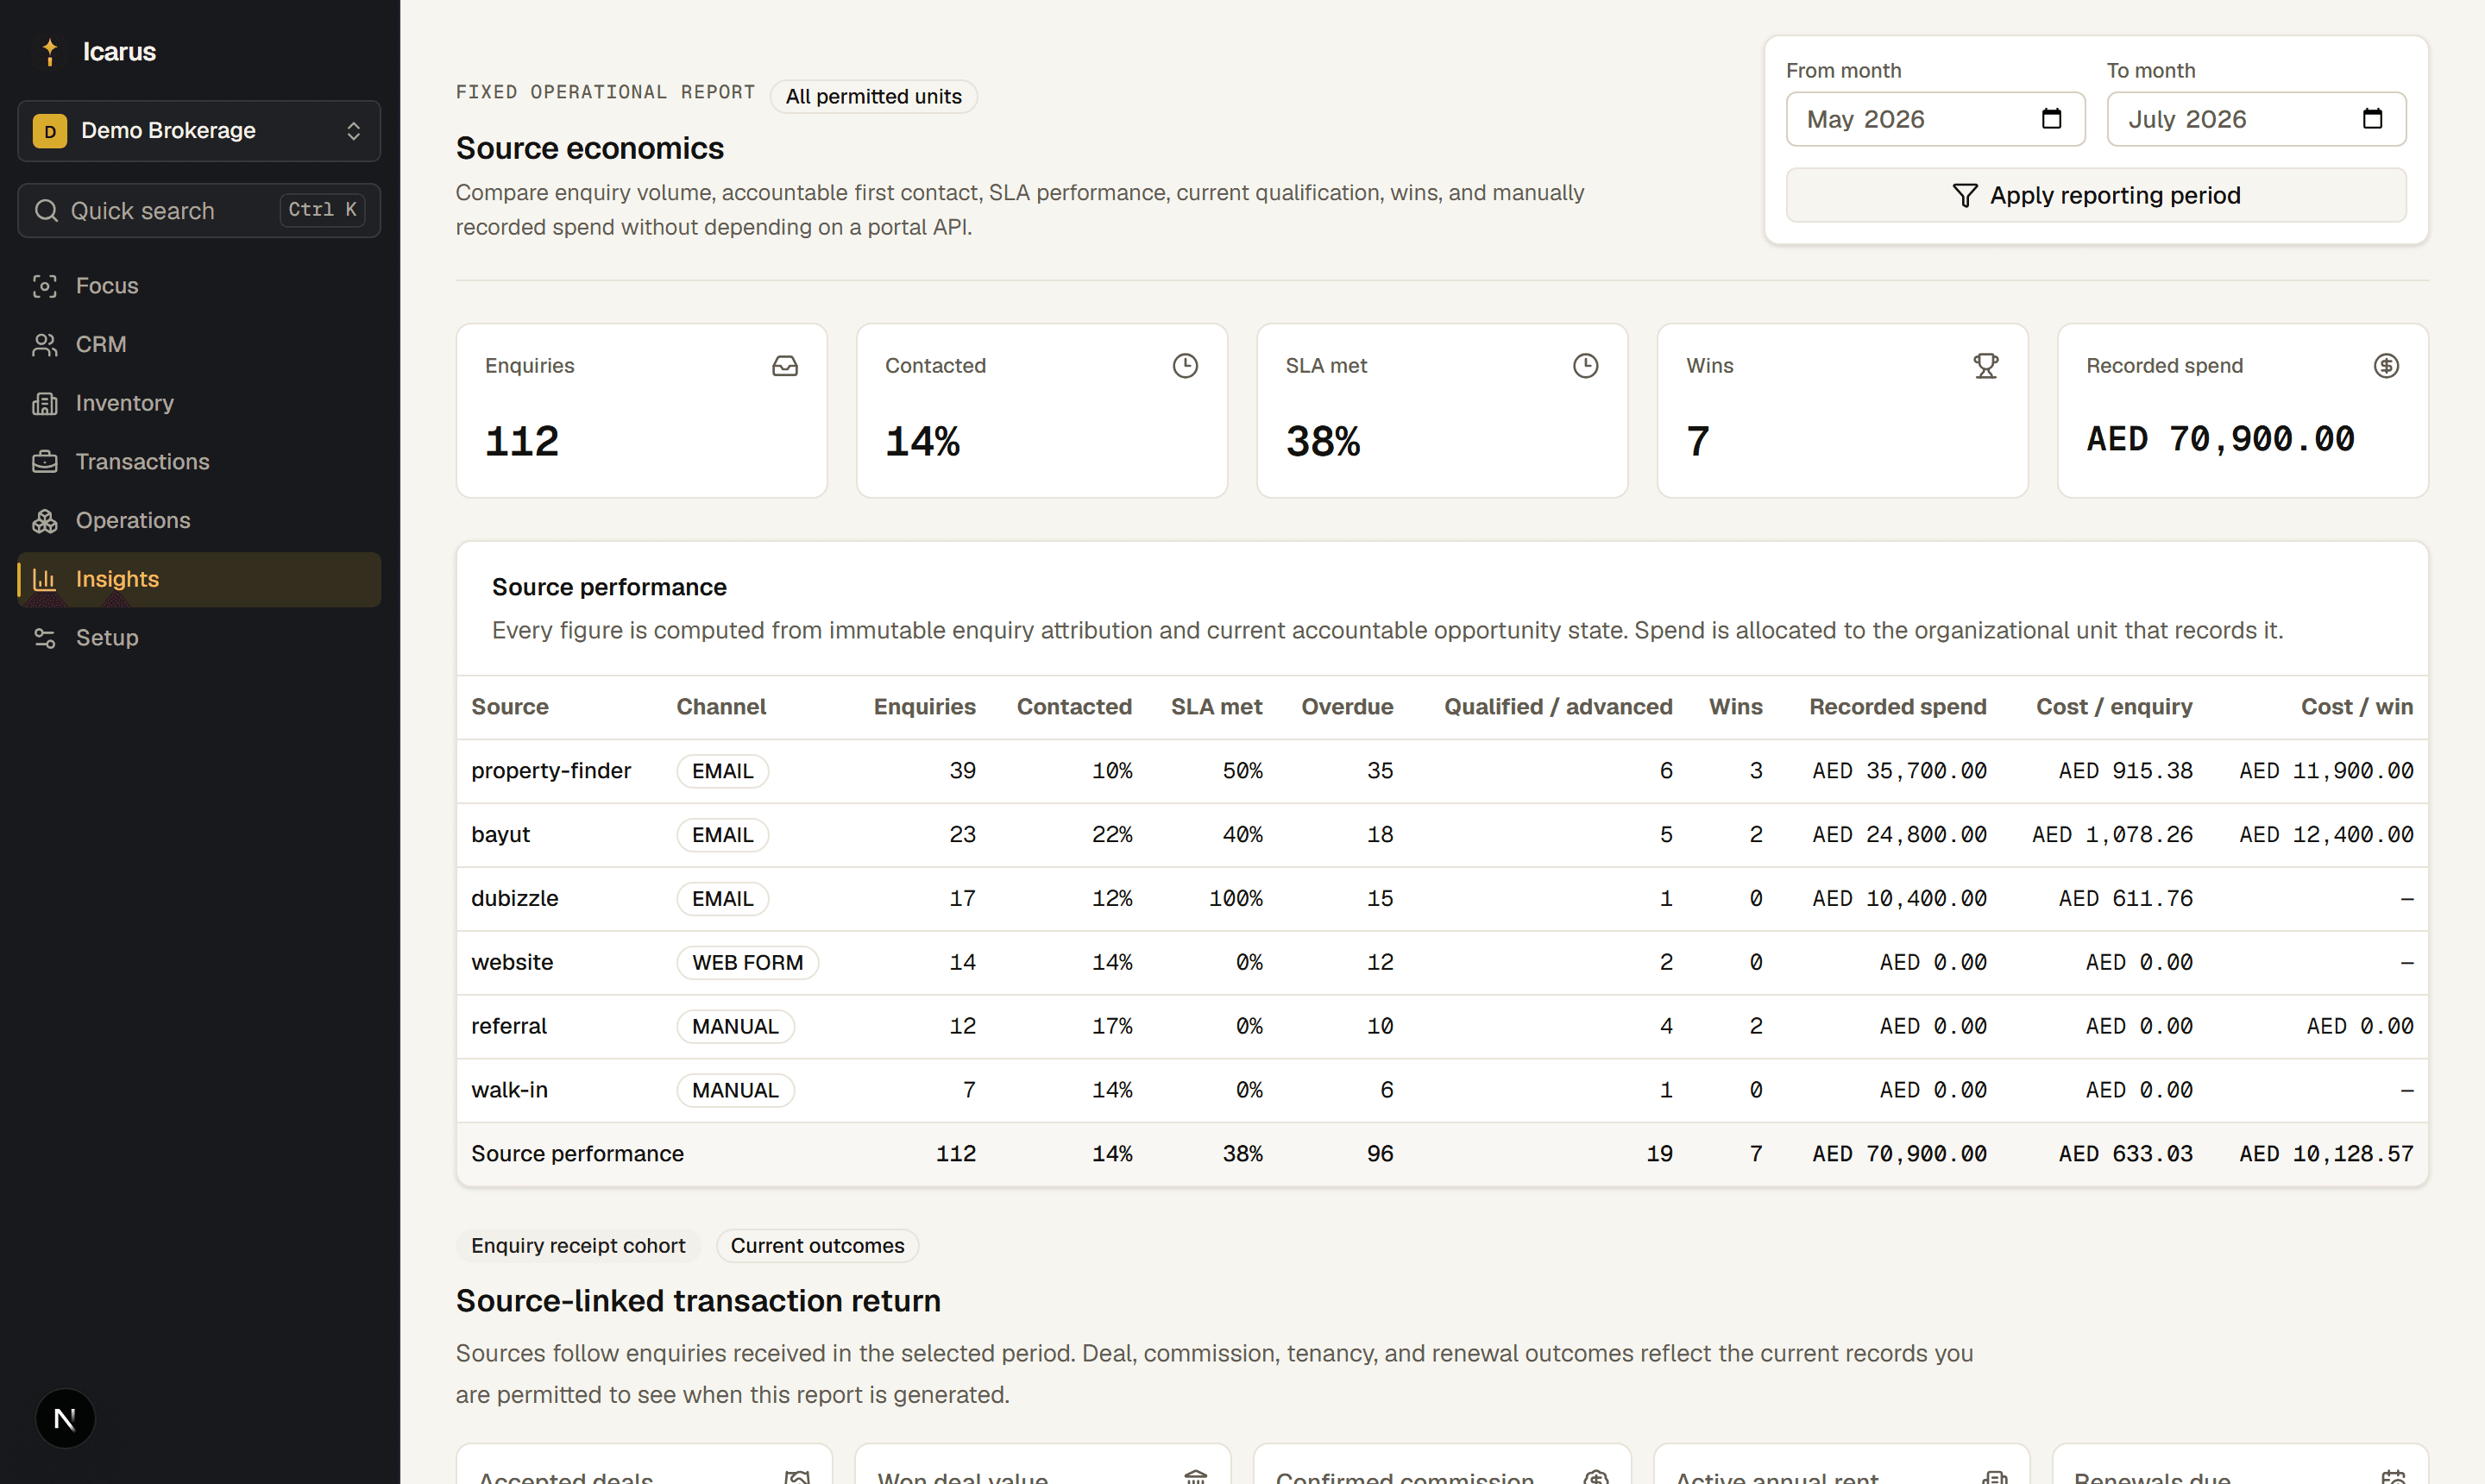
Task: Click the Current outcomes tag
Action: 817,1246
